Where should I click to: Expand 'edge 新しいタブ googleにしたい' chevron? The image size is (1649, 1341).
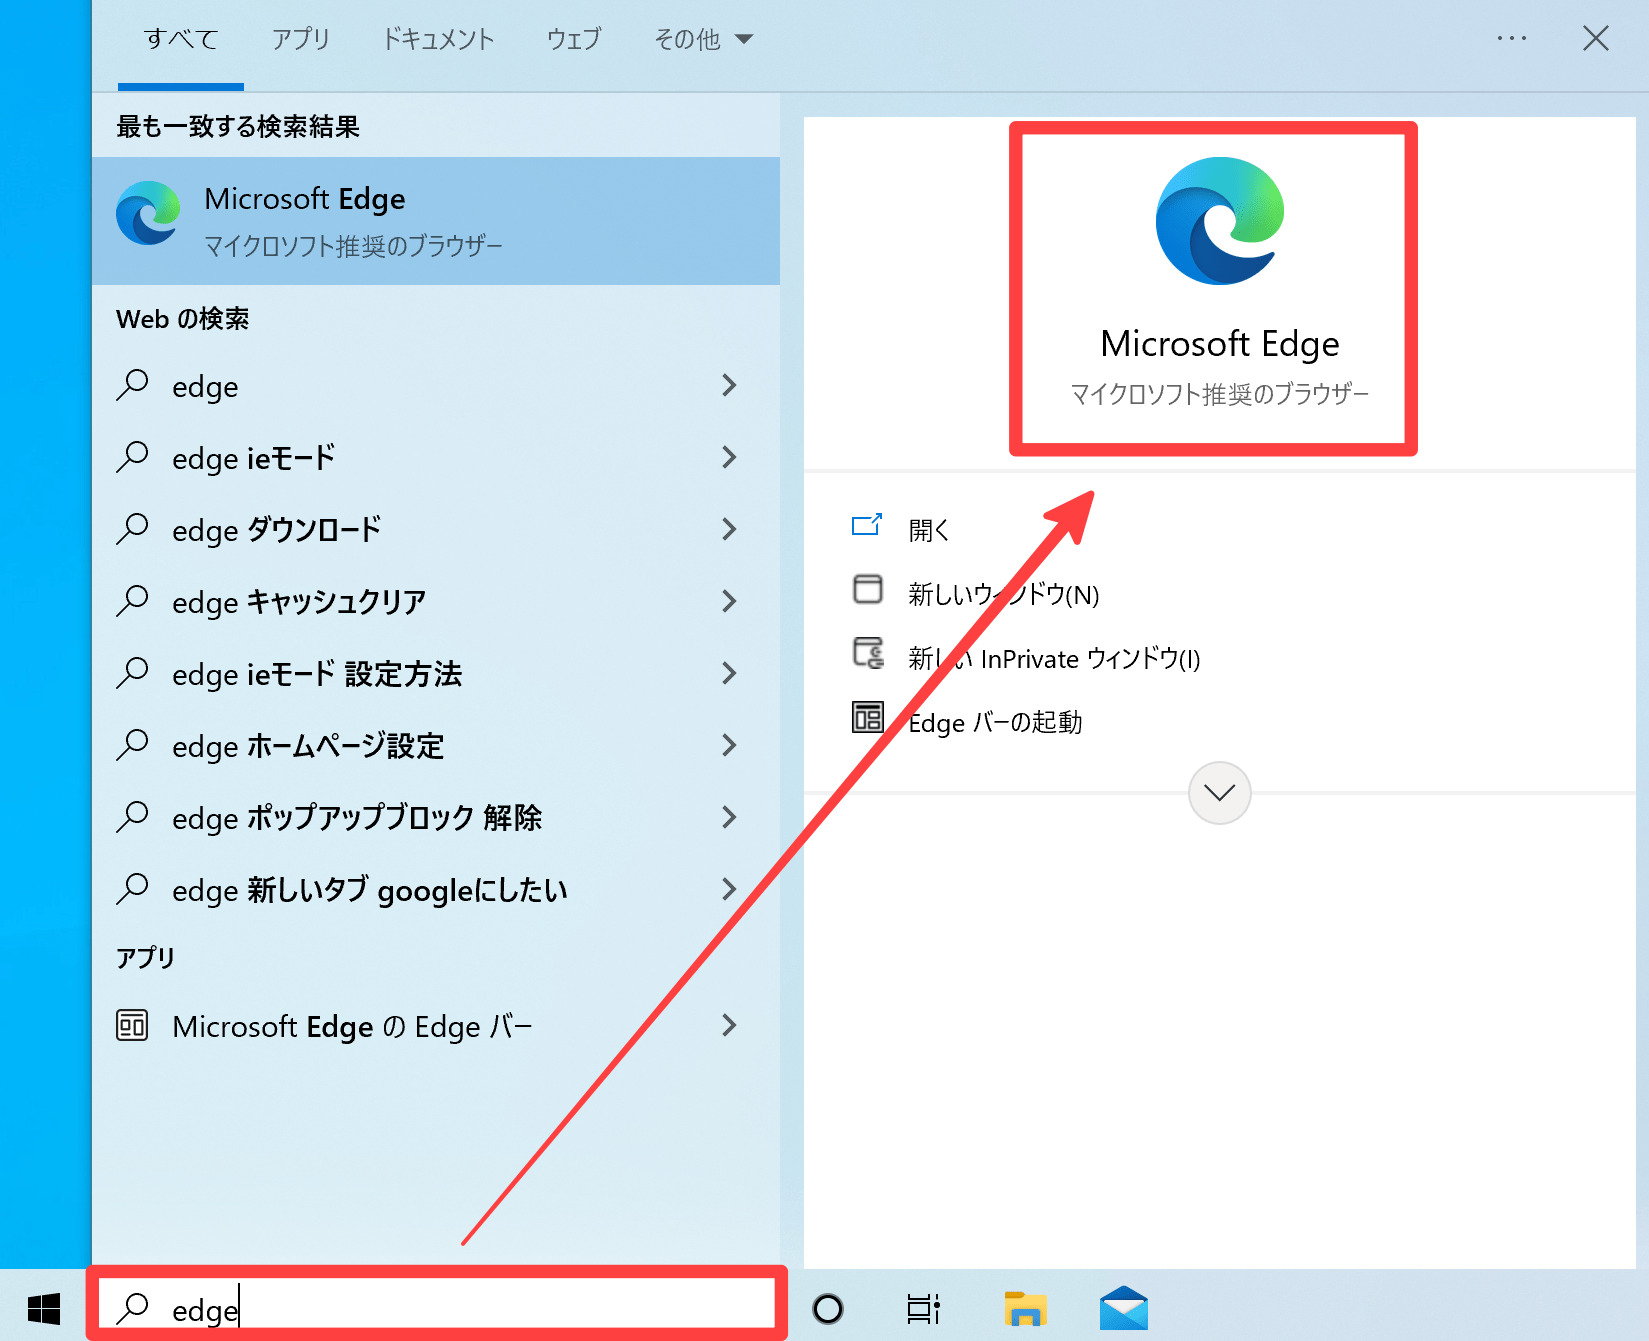(x=729, y=889)
